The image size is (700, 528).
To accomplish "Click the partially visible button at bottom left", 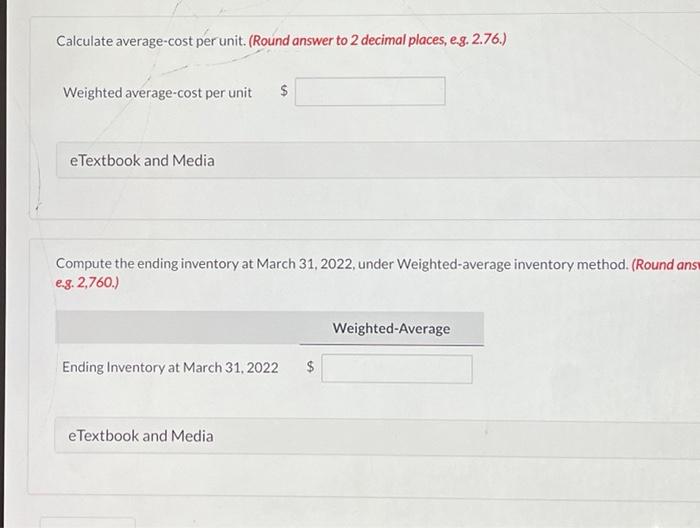I will tap(88, 523).
